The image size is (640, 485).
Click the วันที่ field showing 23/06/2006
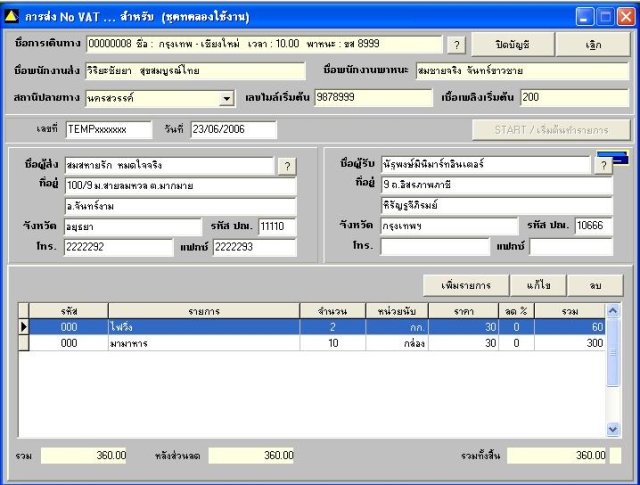(x=233, y=130)
